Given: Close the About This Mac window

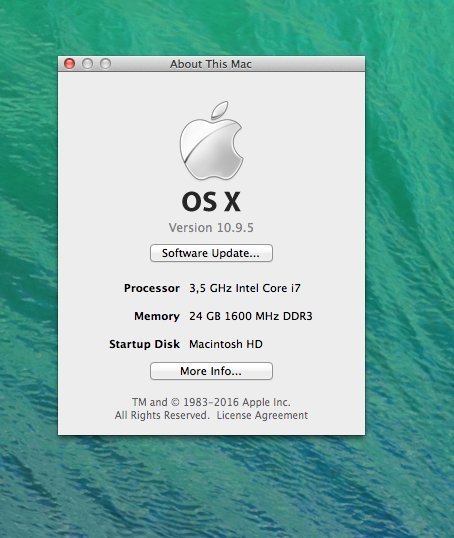Looking at the screenshot, I should pyautogui.click(x=70, y=64).
